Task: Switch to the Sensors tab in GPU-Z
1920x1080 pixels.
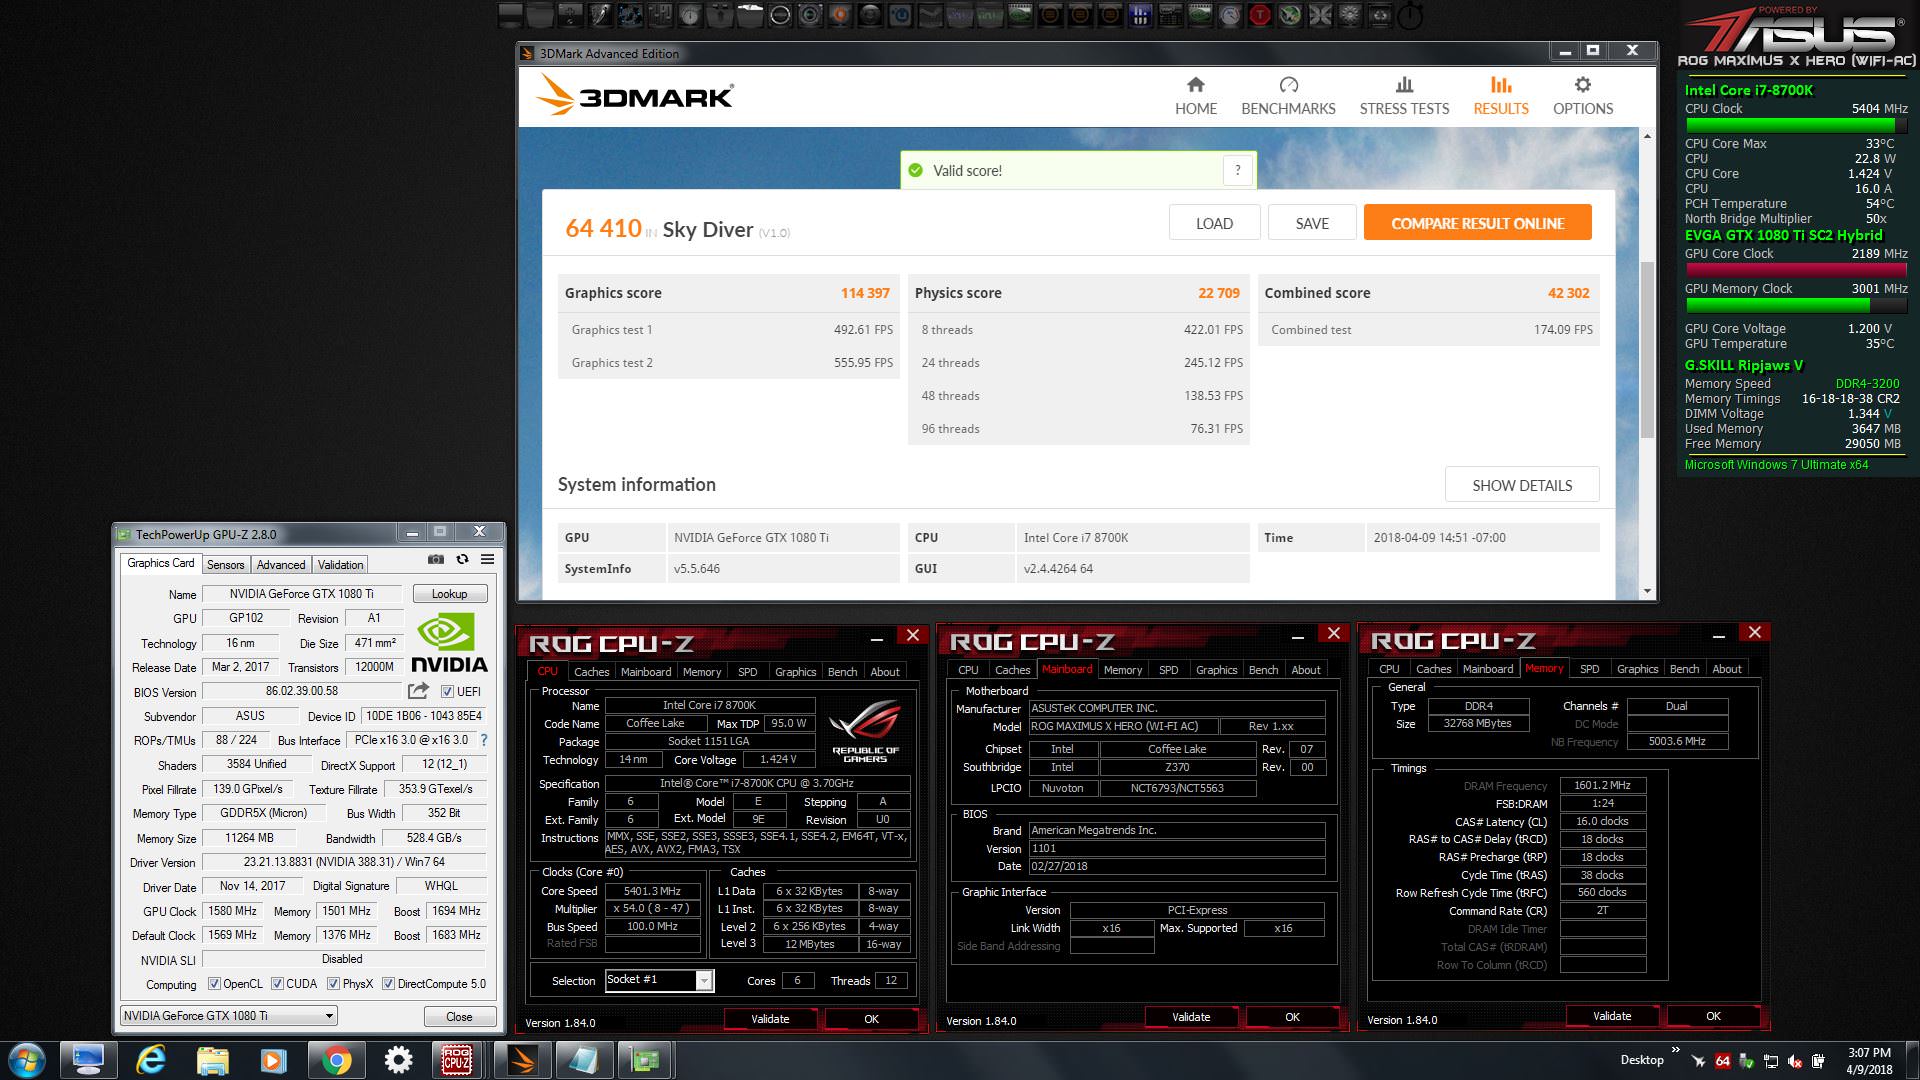Action: click(x=225, y=565)
